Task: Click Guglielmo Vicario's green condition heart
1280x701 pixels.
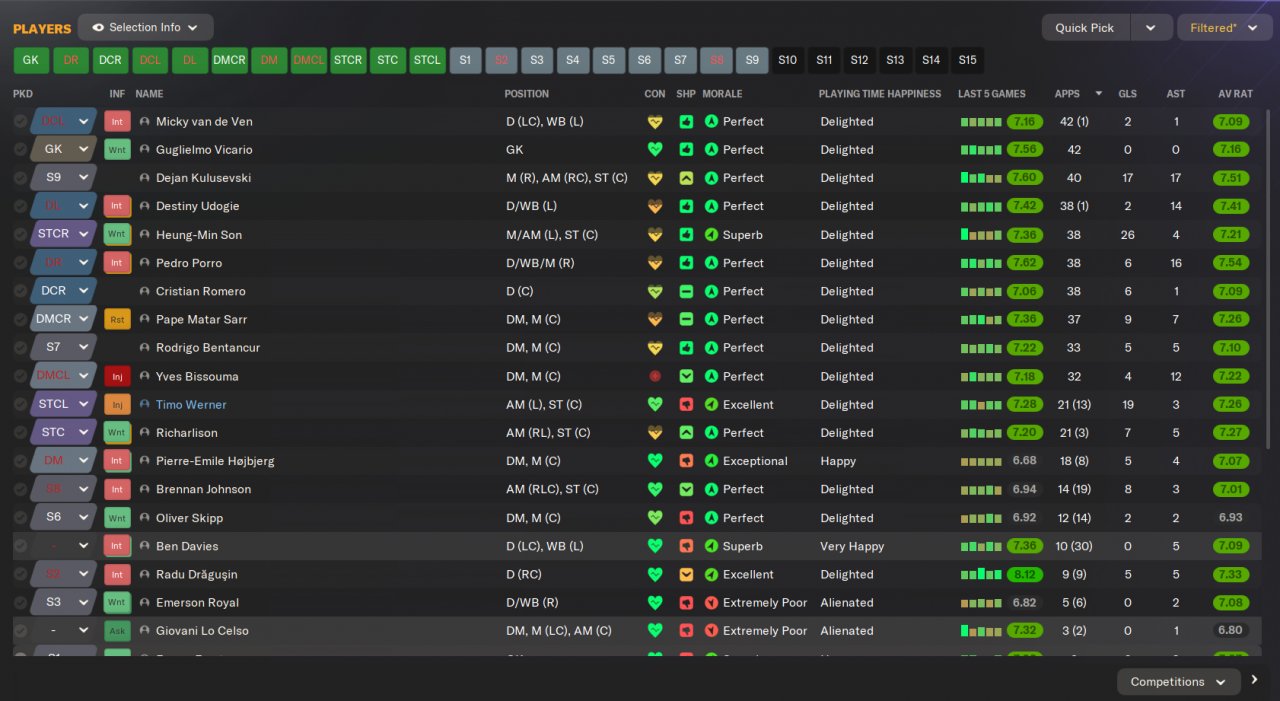Action: click(x=655, y=150)
